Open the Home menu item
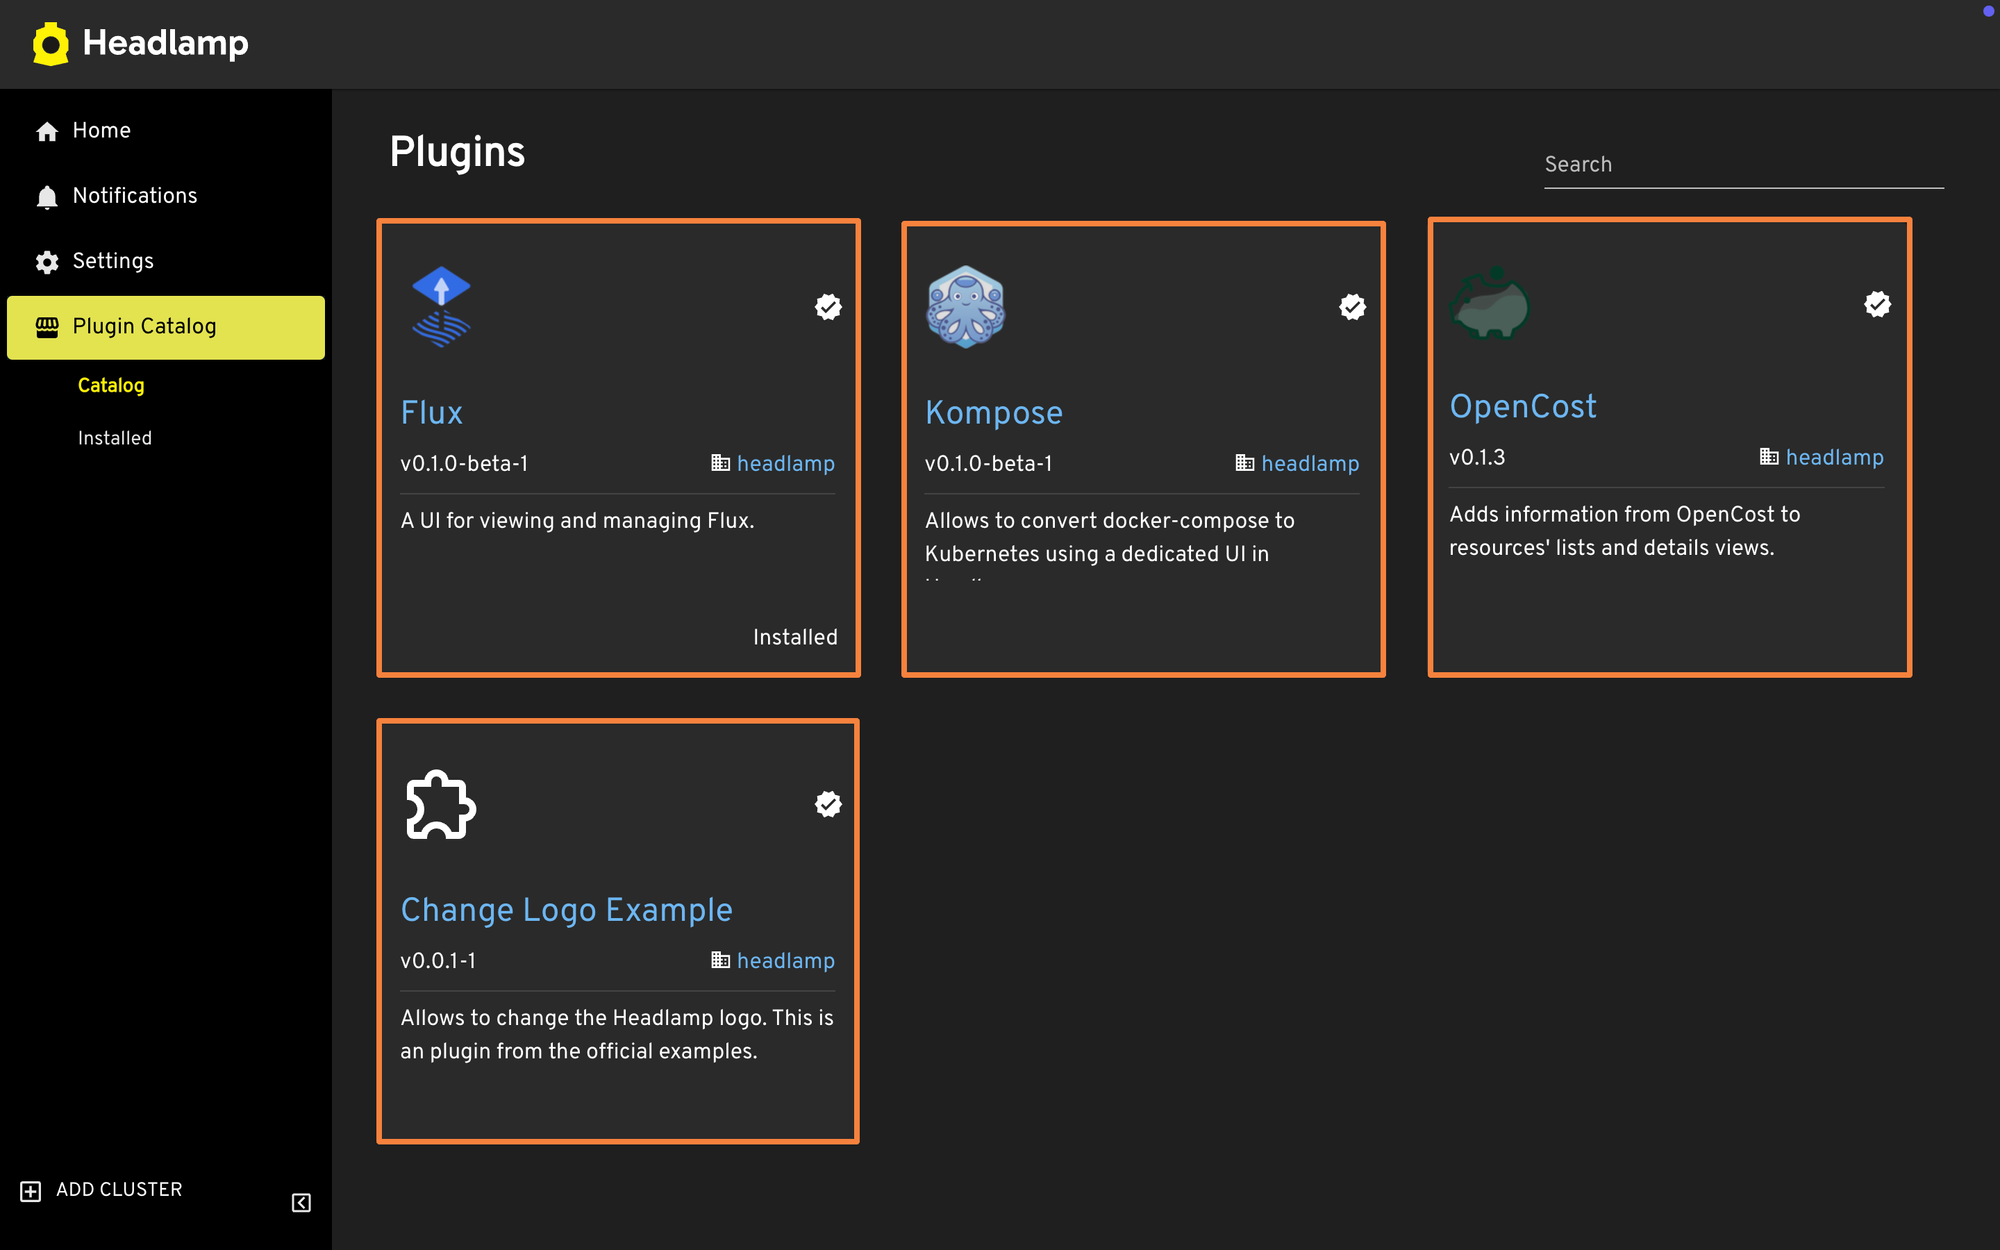 pos(166,131)
